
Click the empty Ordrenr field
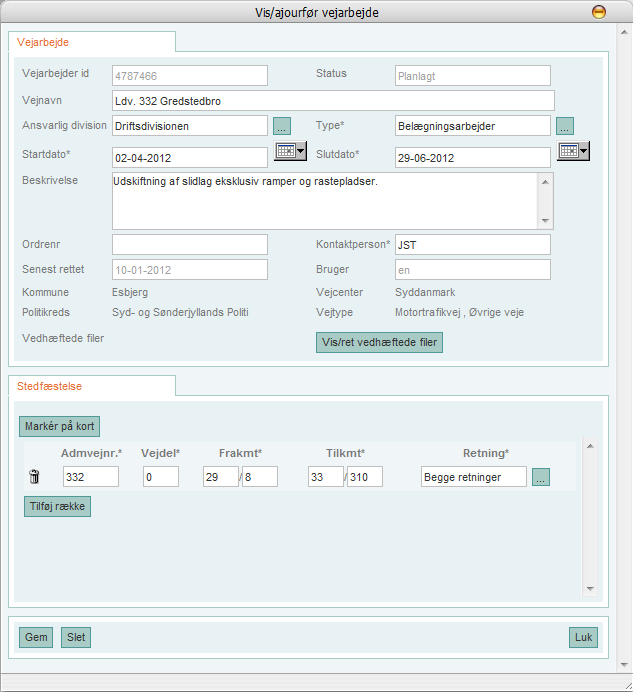[190, 245]
